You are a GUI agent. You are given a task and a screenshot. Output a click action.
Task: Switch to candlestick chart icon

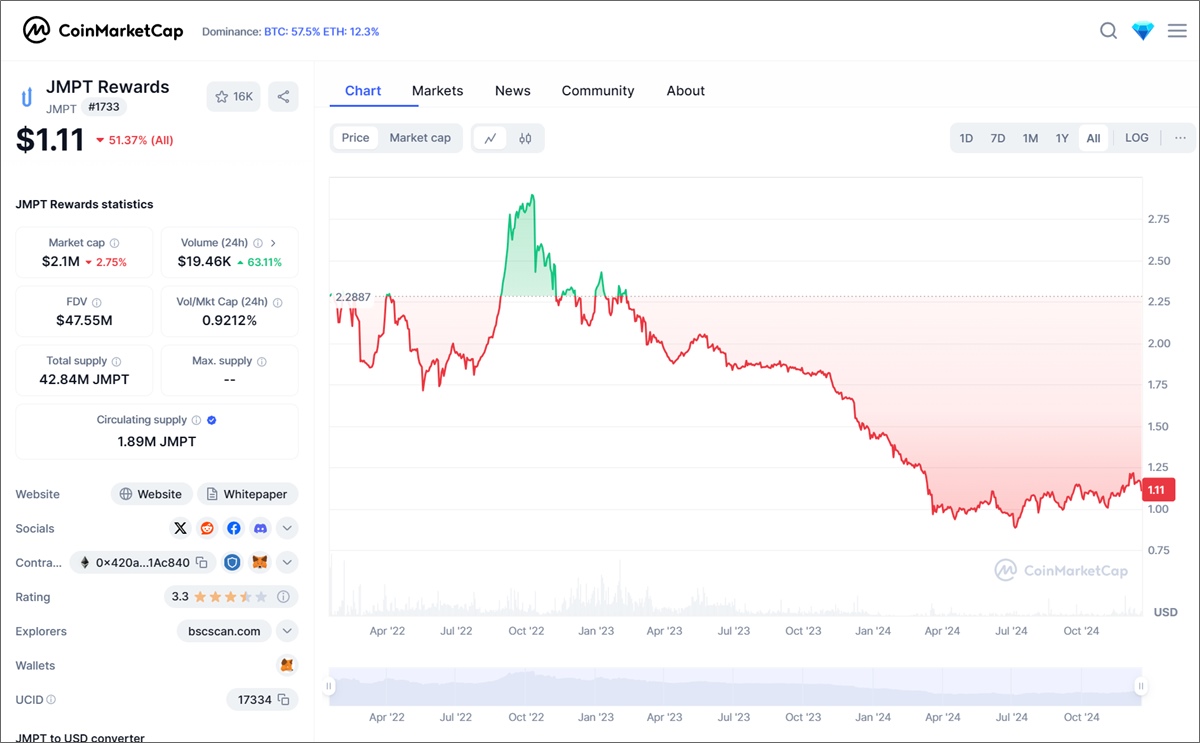[x=525, y=138]
